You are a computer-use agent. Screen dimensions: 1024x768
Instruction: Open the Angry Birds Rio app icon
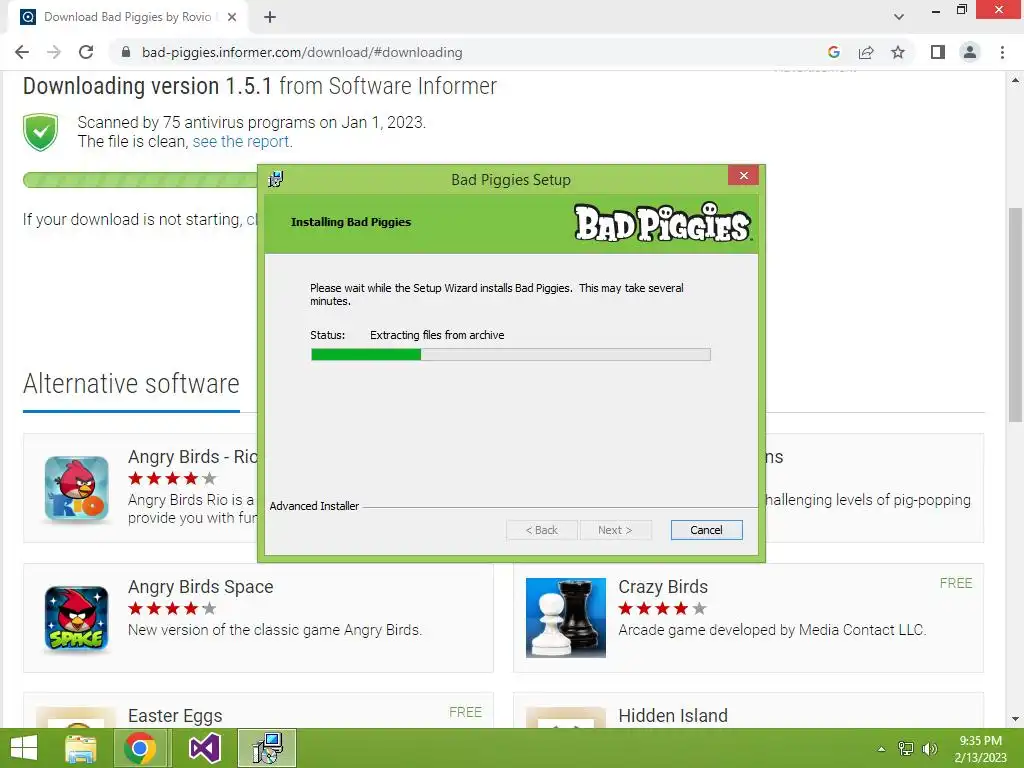[x=76, y=488]
